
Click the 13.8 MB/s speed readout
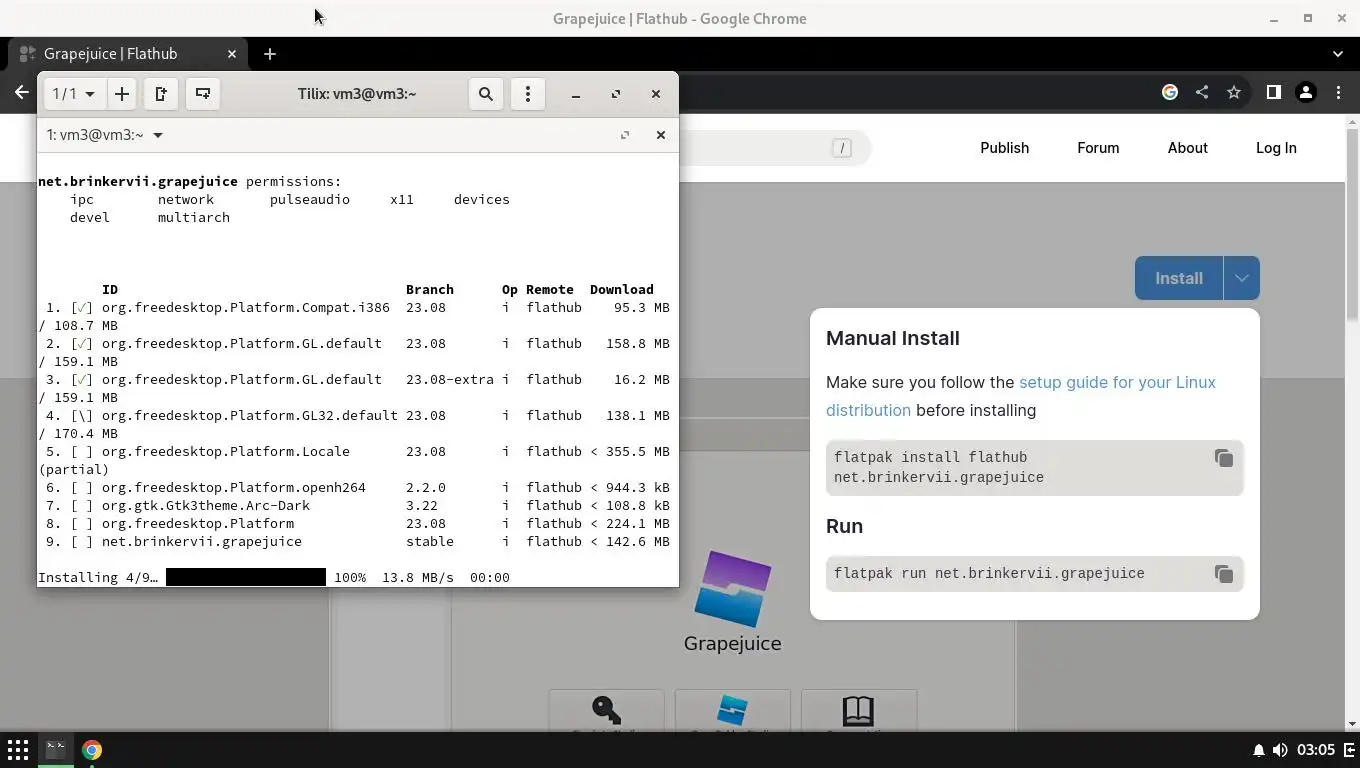coord(418,577)
